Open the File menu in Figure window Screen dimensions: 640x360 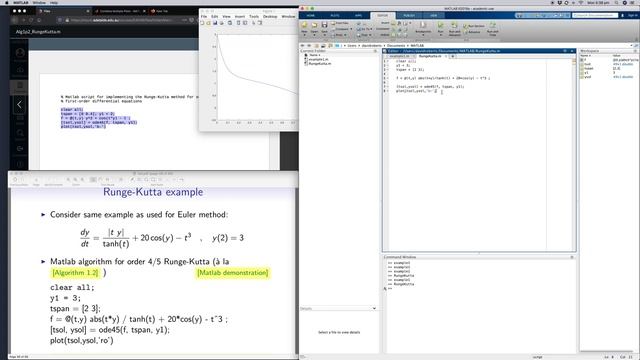point(204,16)
